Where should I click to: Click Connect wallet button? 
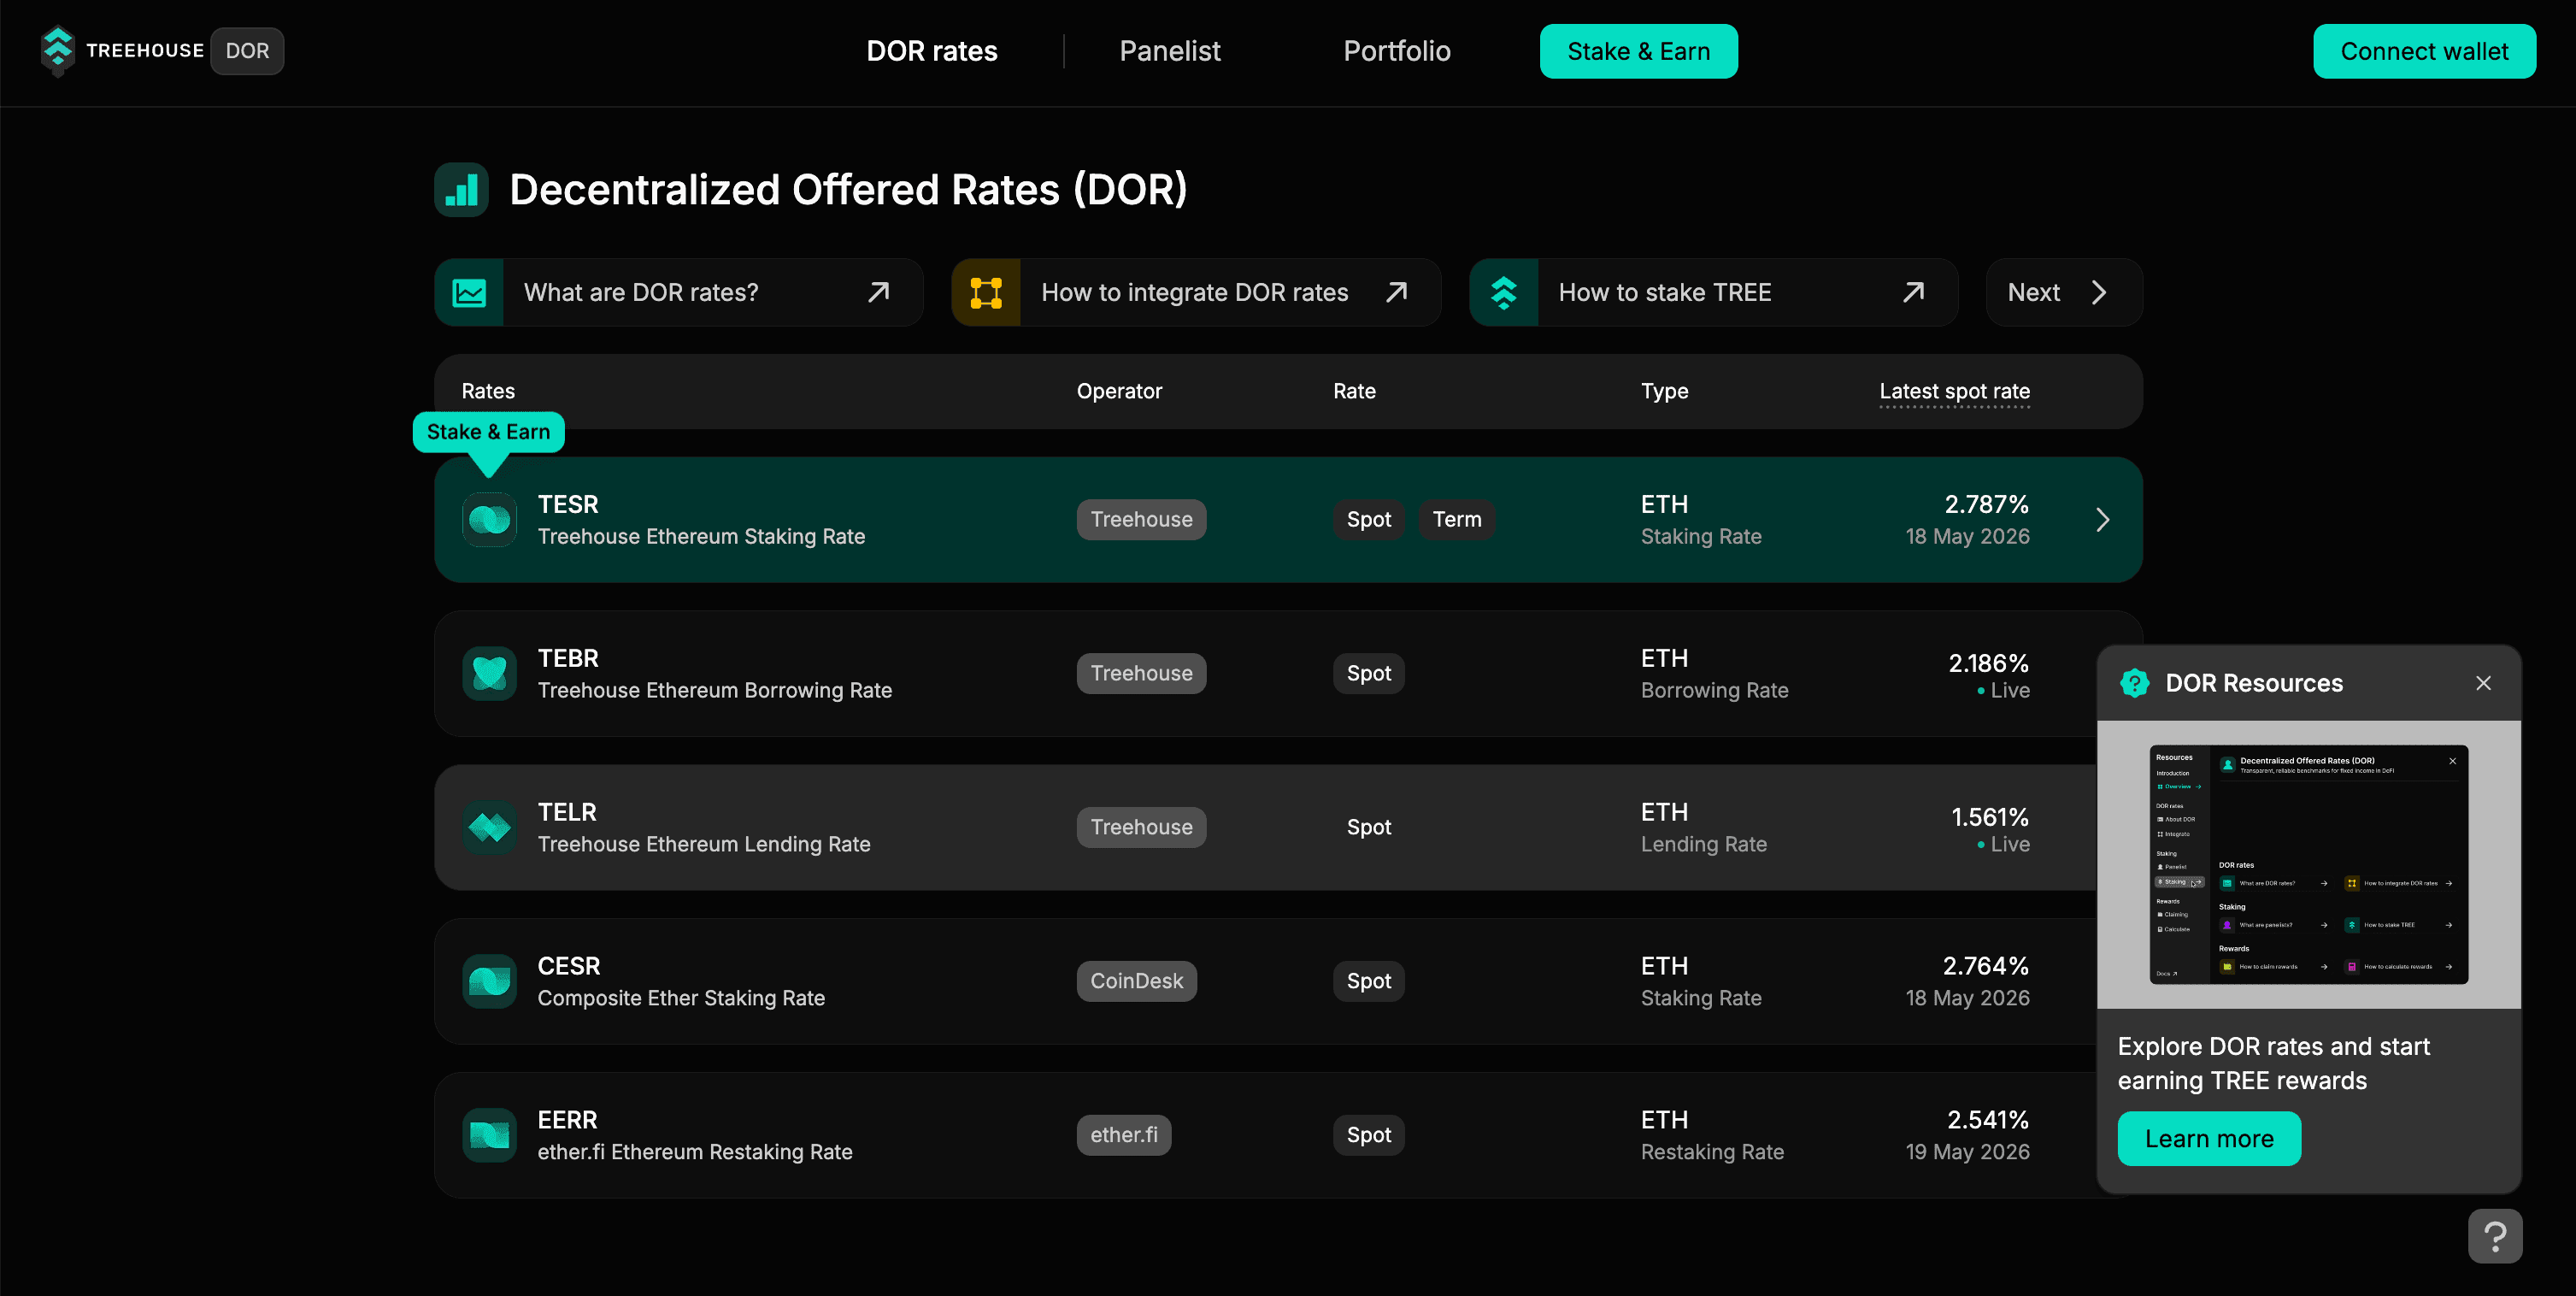[x=2424, y=51]
